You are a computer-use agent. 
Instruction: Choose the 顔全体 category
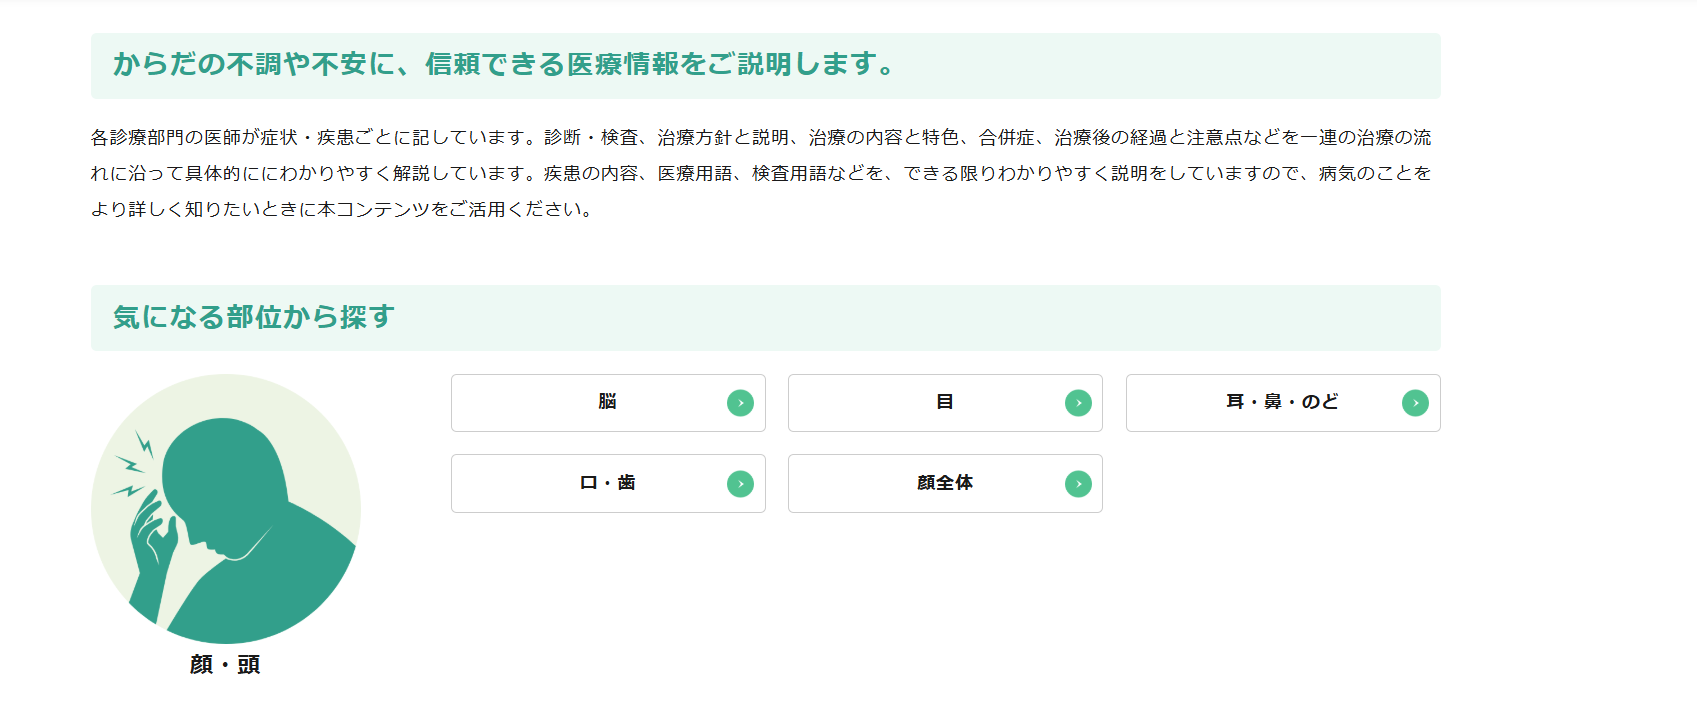tap(945, 484)
